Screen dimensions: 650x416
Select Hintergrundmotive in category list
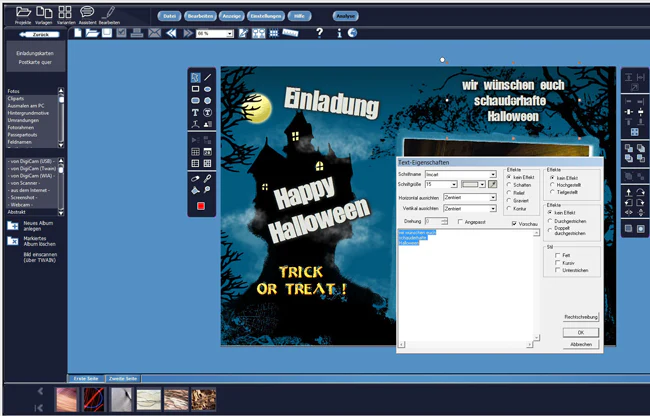(x=28, y=113)
